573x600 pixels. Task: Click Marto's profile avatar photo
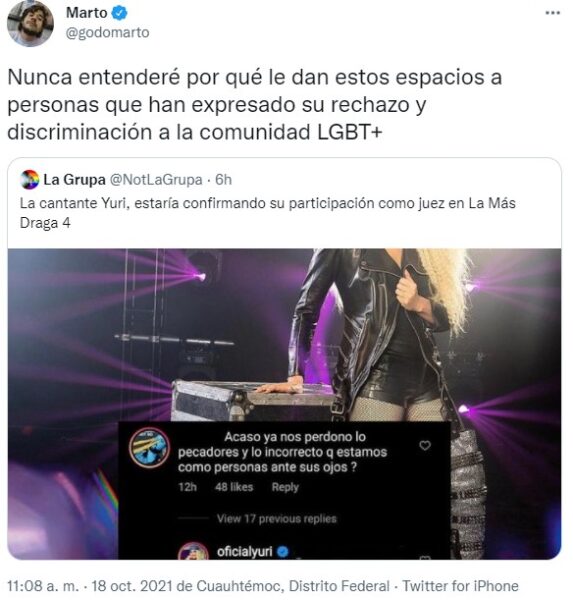(30, 23)
